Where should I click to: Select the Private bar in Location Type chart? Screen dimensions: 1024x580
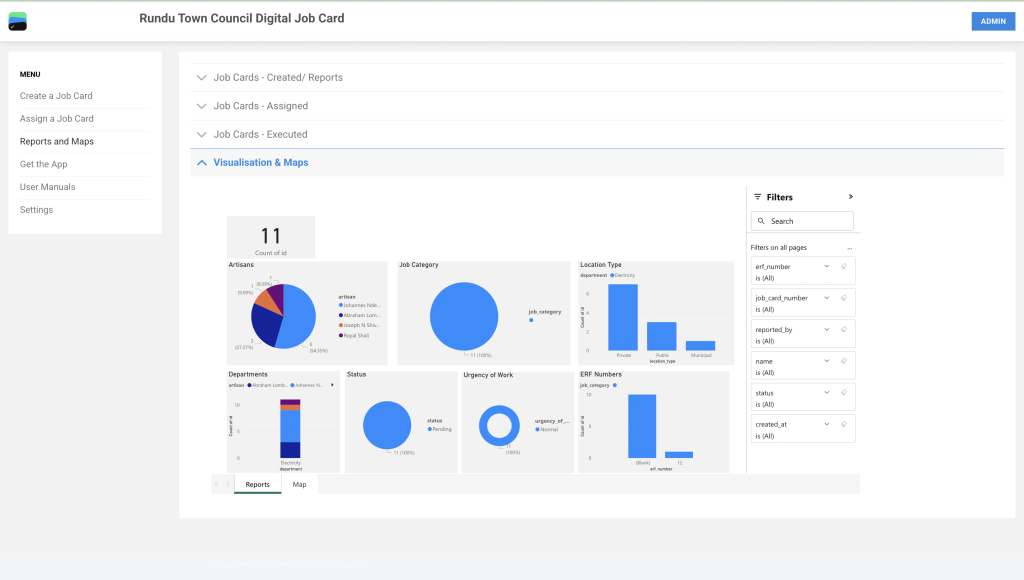(x=623, y=317)
